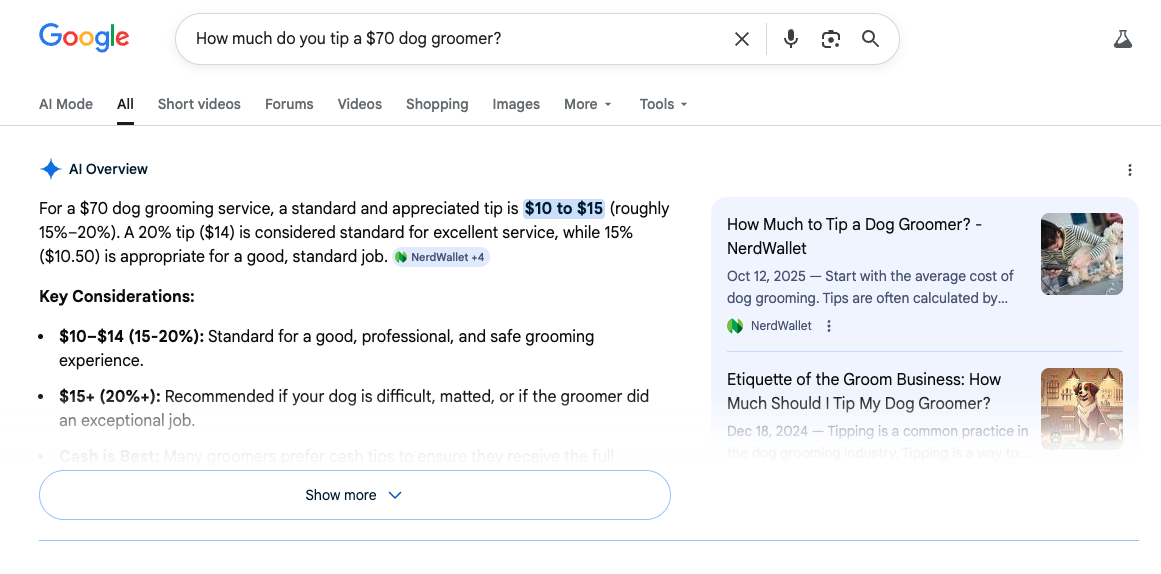Click the dog grooming thumbnail from NerdWallet
Image resolution: width=1161 pixels, height=574 pixels.
1081,254
